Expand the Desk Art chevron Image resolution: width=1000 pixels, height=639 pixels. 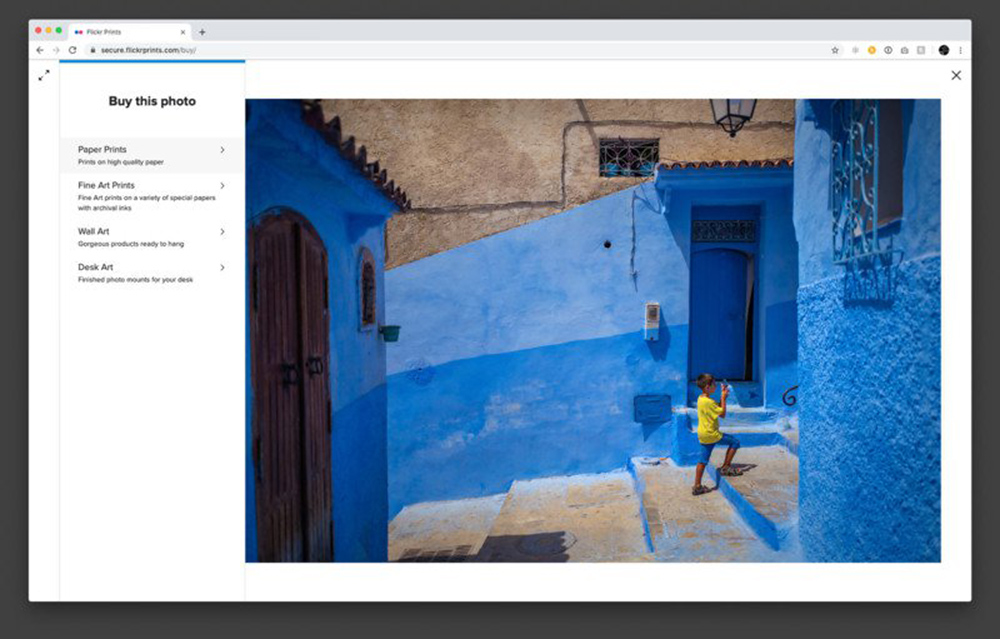222,268
